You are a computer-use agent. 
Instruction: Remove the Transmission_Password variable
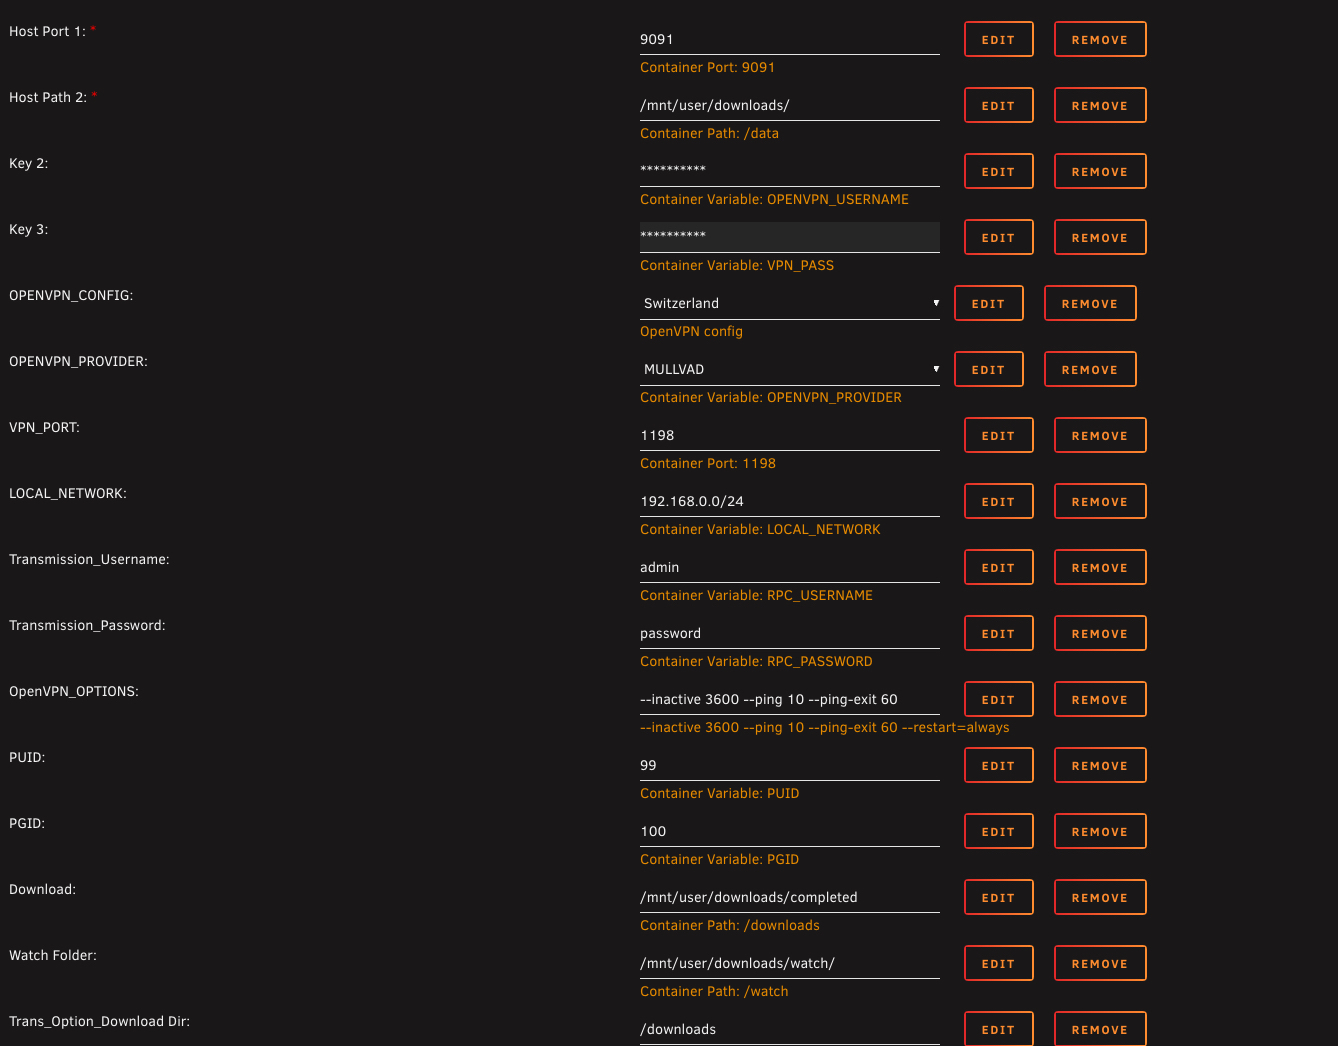[1099, 633]
